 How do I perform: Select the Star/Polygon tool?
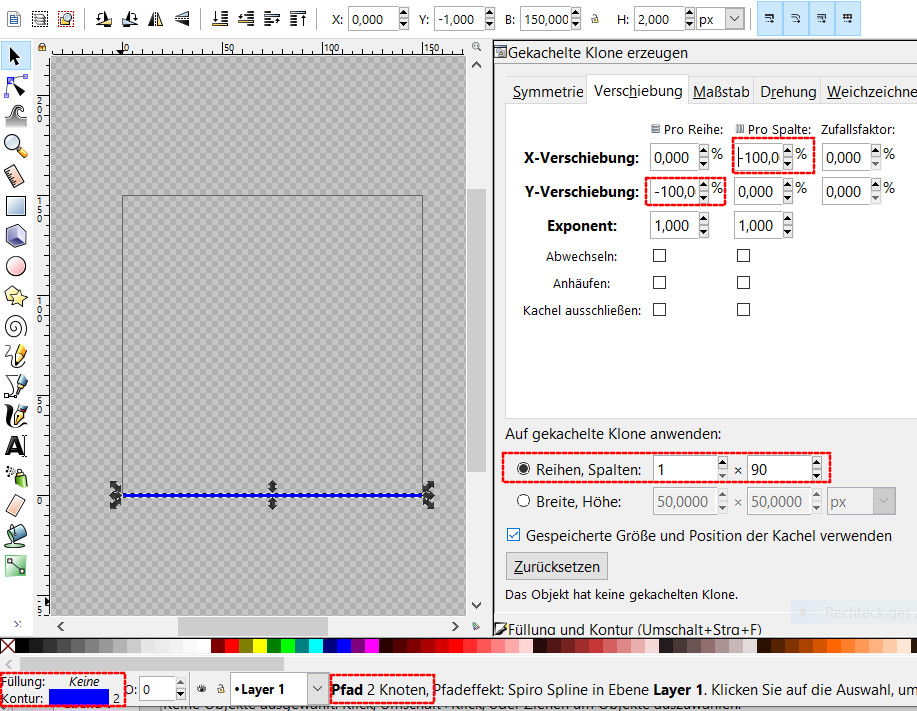(x=15, y=296)
